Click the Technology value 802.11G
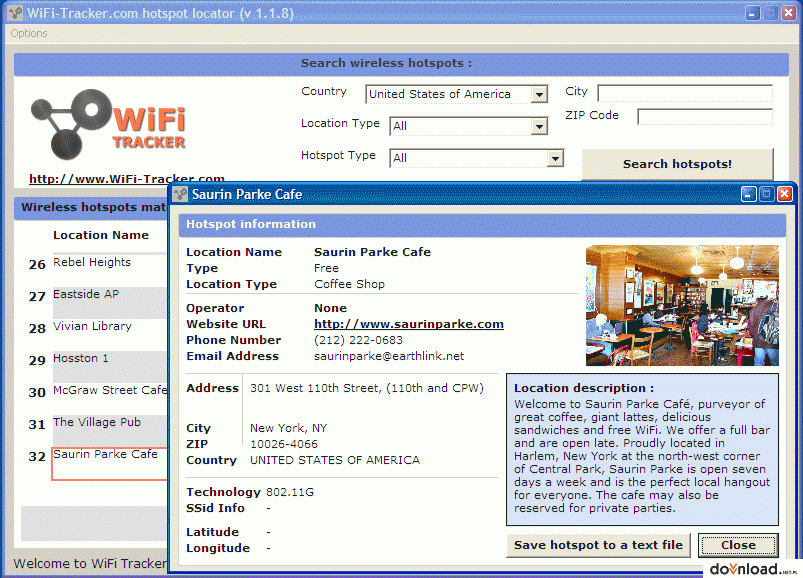Screen dimensions: 803x578 tap(290, 493)
